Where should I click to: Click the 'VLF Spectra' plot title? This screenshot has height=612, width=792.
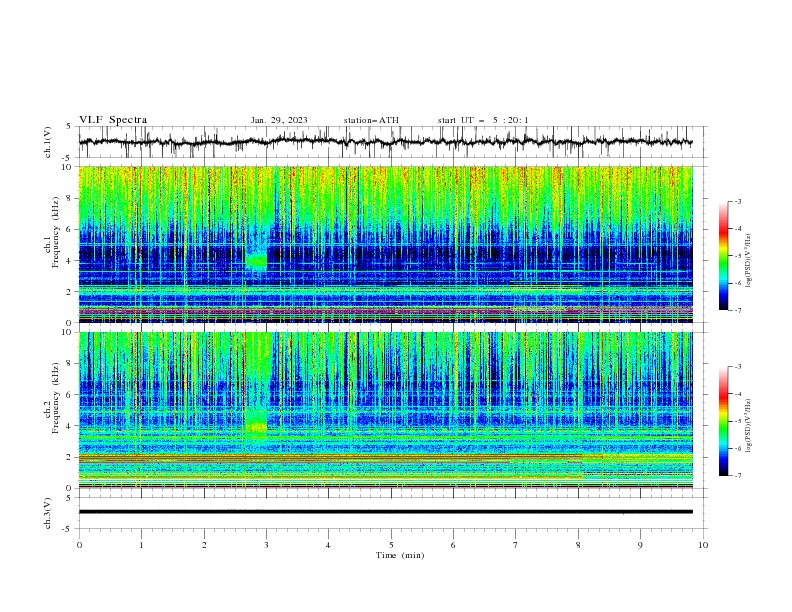113,120
